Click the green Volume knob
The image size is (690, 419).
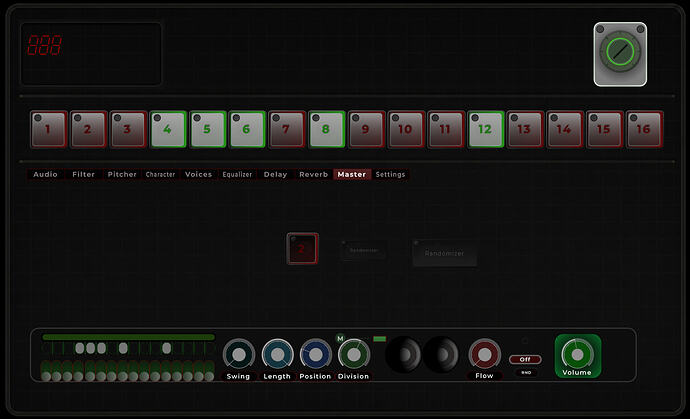pyautogui.click(x=577, y=354)
